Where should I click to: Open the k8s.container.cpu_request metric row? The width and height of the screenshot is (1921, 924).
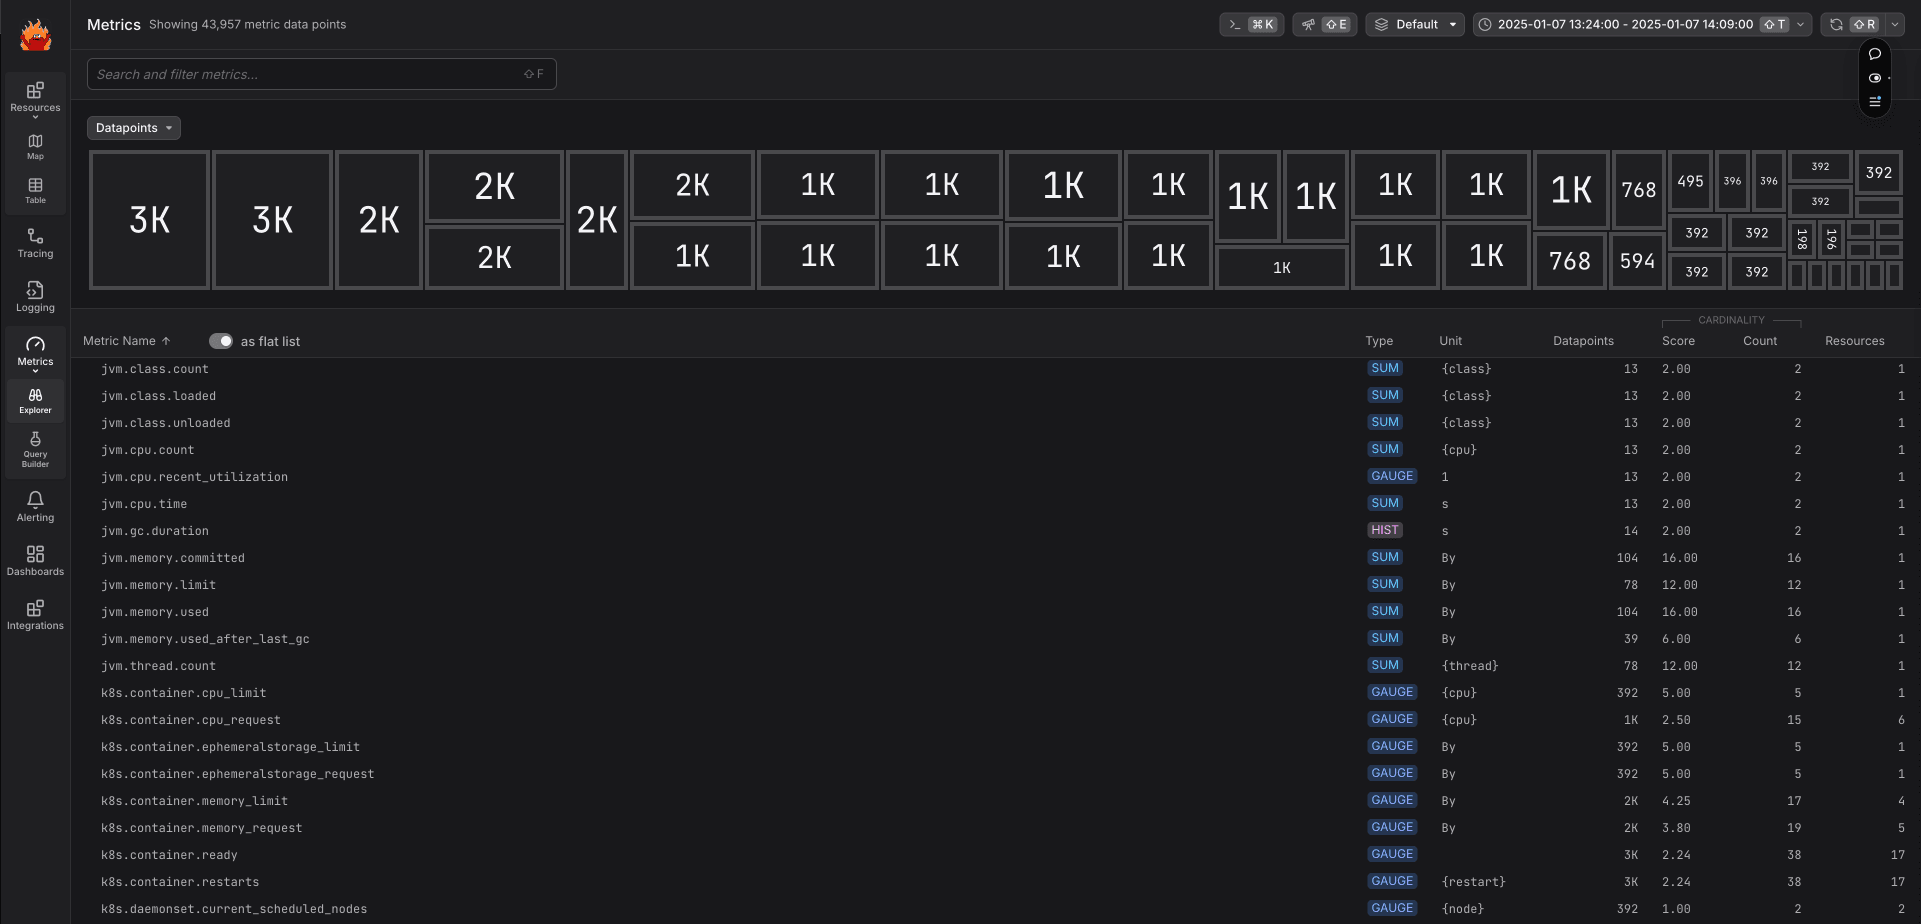click(x=995, y=720)
